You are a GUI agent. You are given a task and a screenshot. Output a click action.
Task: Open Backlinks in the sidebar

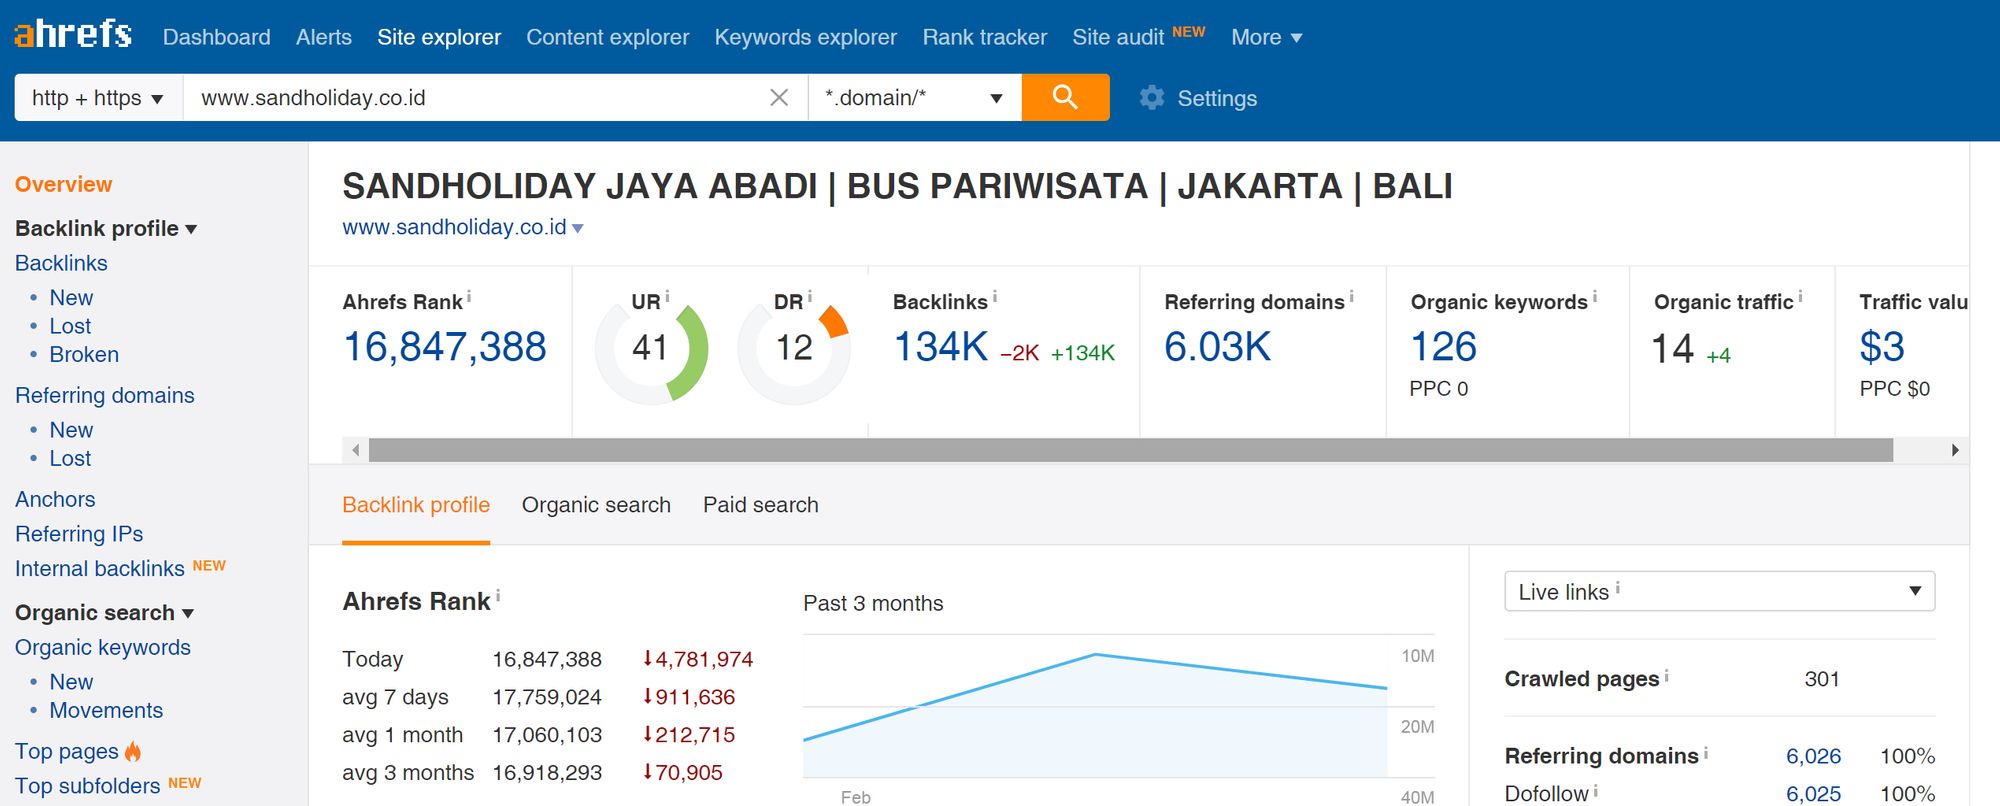(x=61, y=263)
